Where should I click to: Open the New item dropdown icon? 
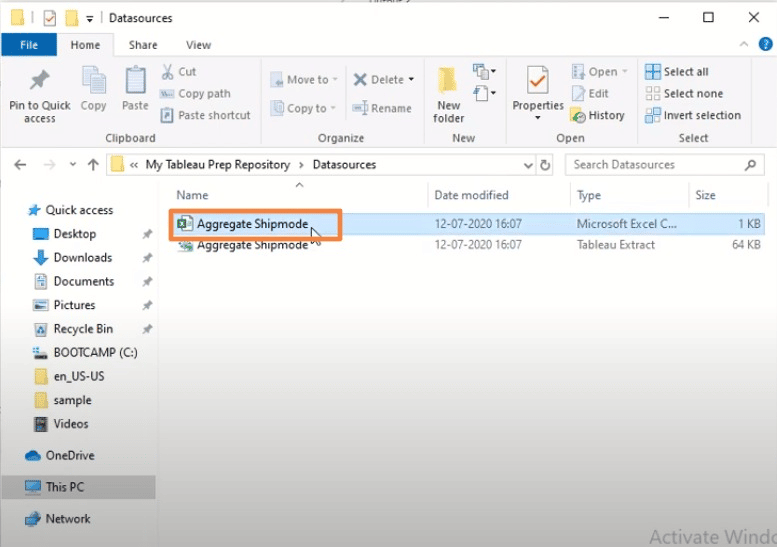(484, 72)
